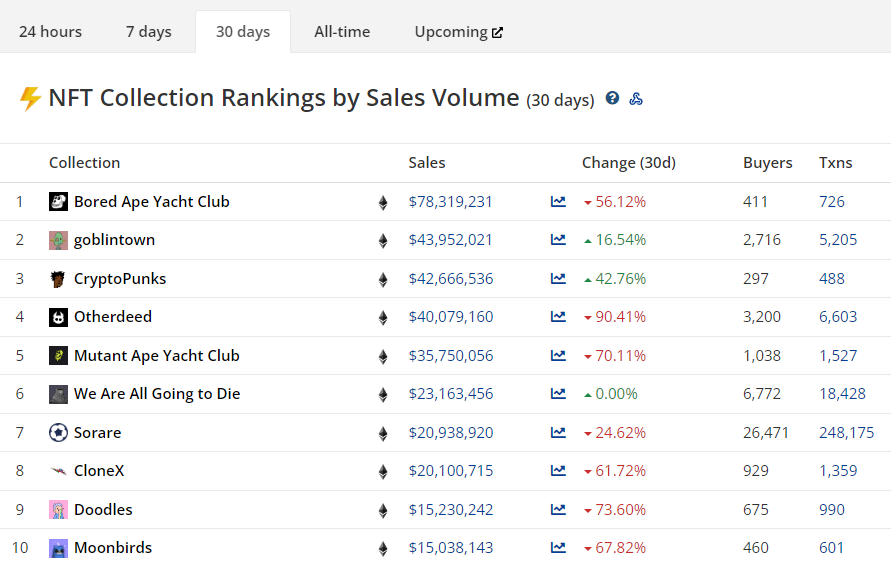Click the Change (30d) column header
The height and width of the screenshot is (567, 891).
pyautogui.click(x=628, y=163)
